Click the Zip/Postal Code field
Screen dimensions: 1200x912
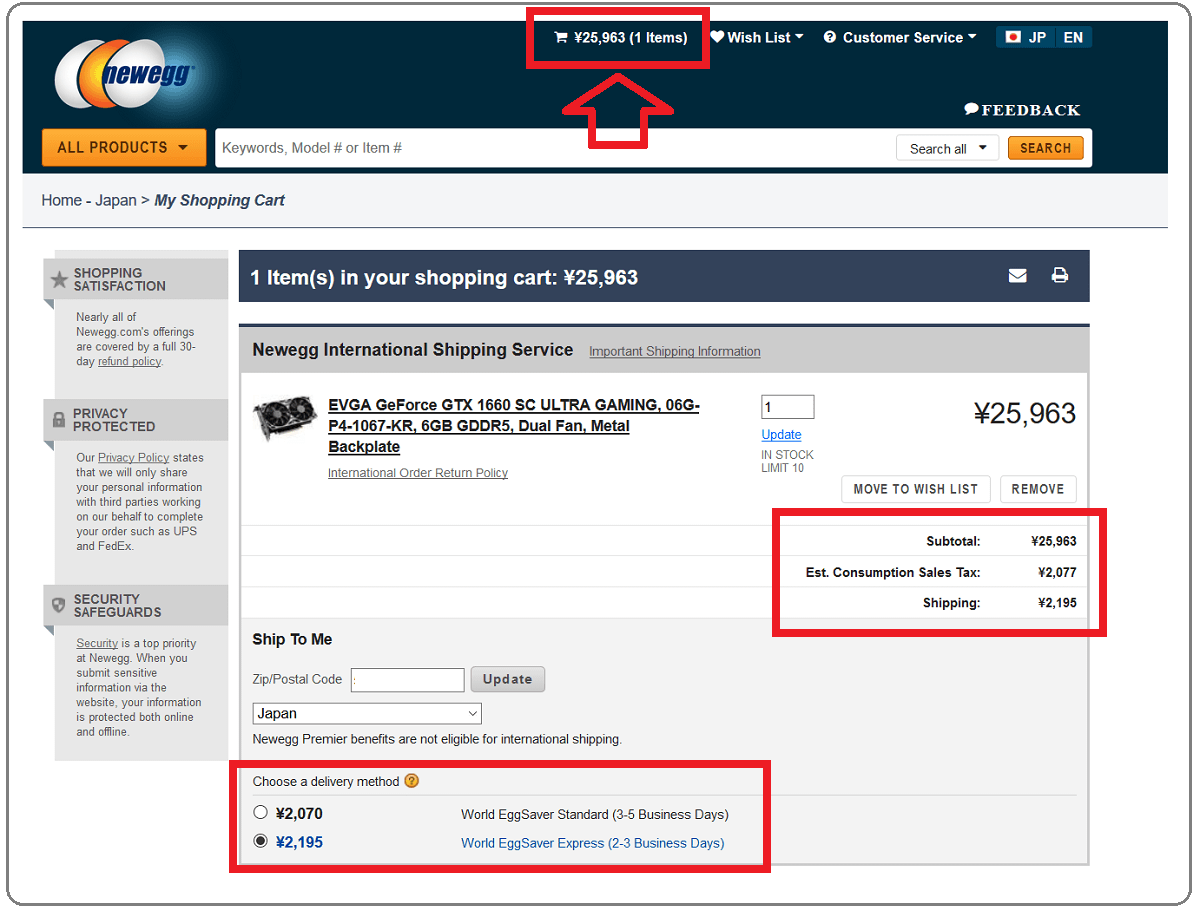(x=407, y=680)
